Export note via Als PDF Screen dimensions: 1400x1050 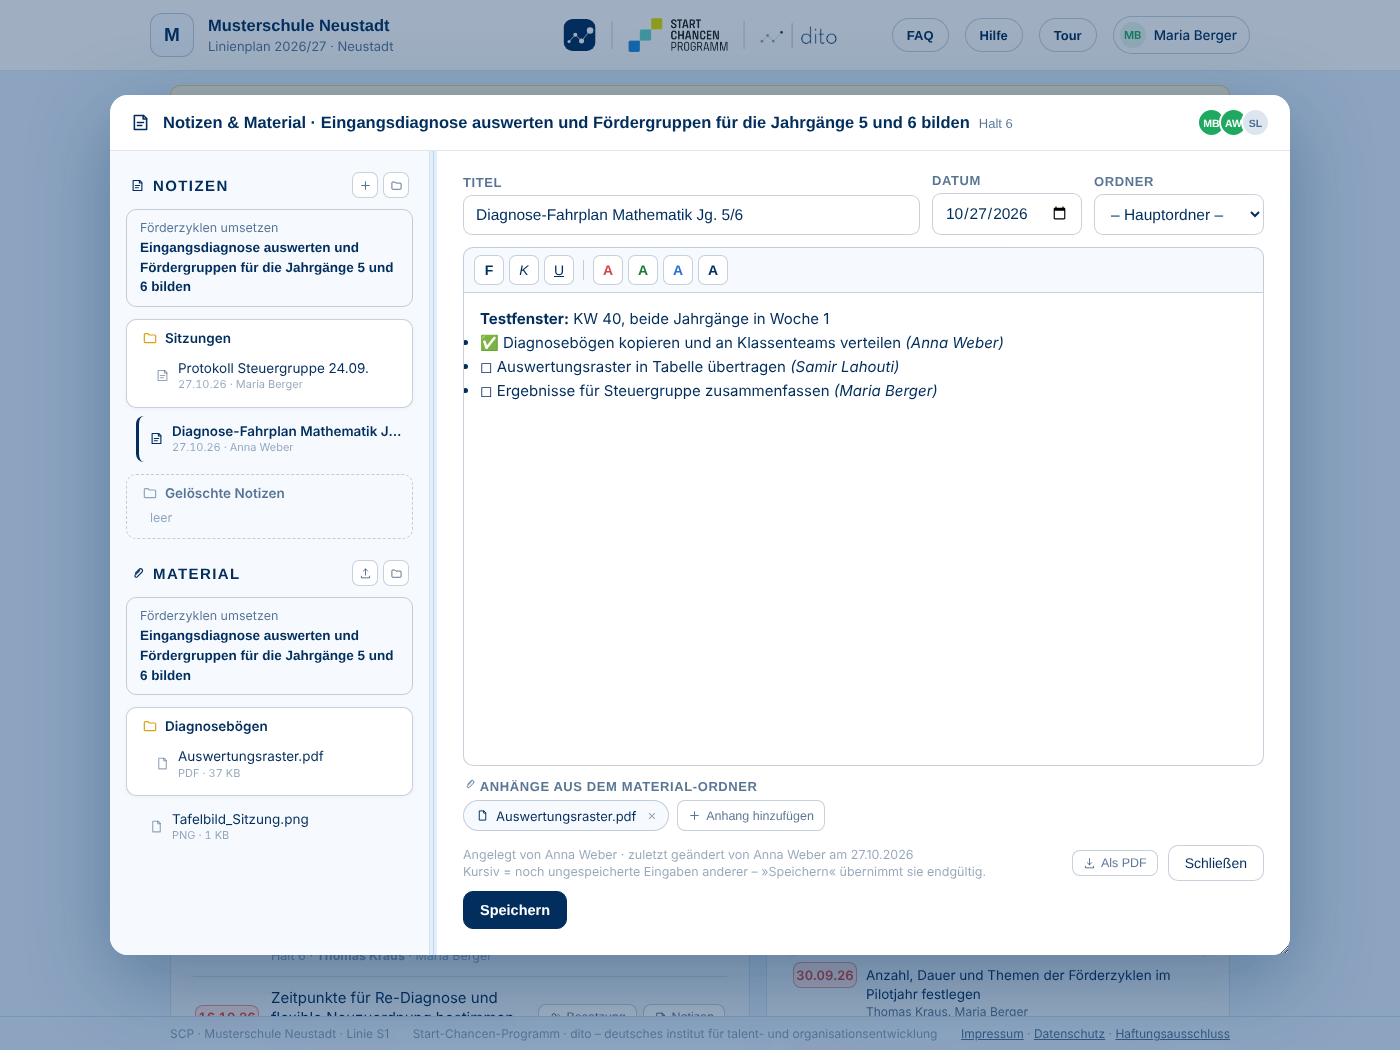coord(1115,863)
